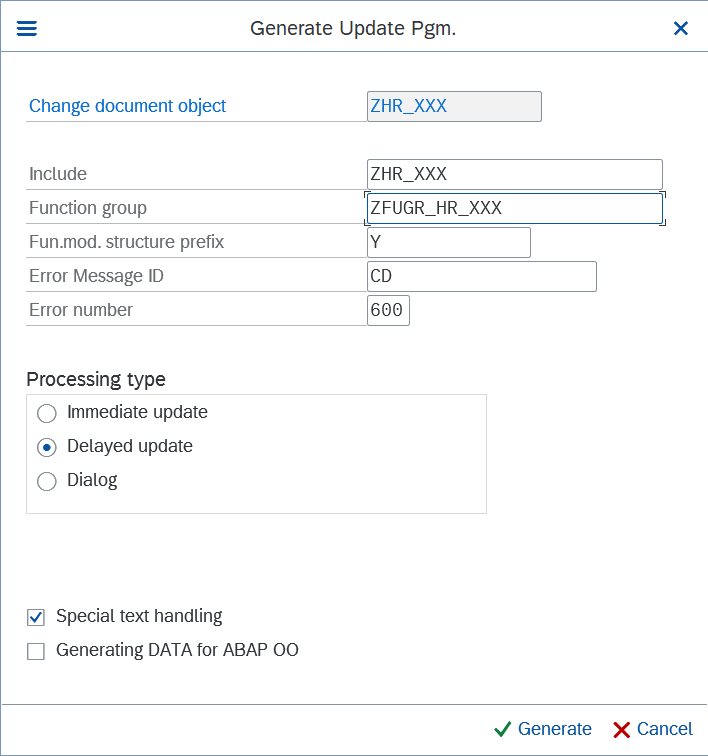Select the Immediate update radio button
Viewport: 708px width, 756px height.
47,413
